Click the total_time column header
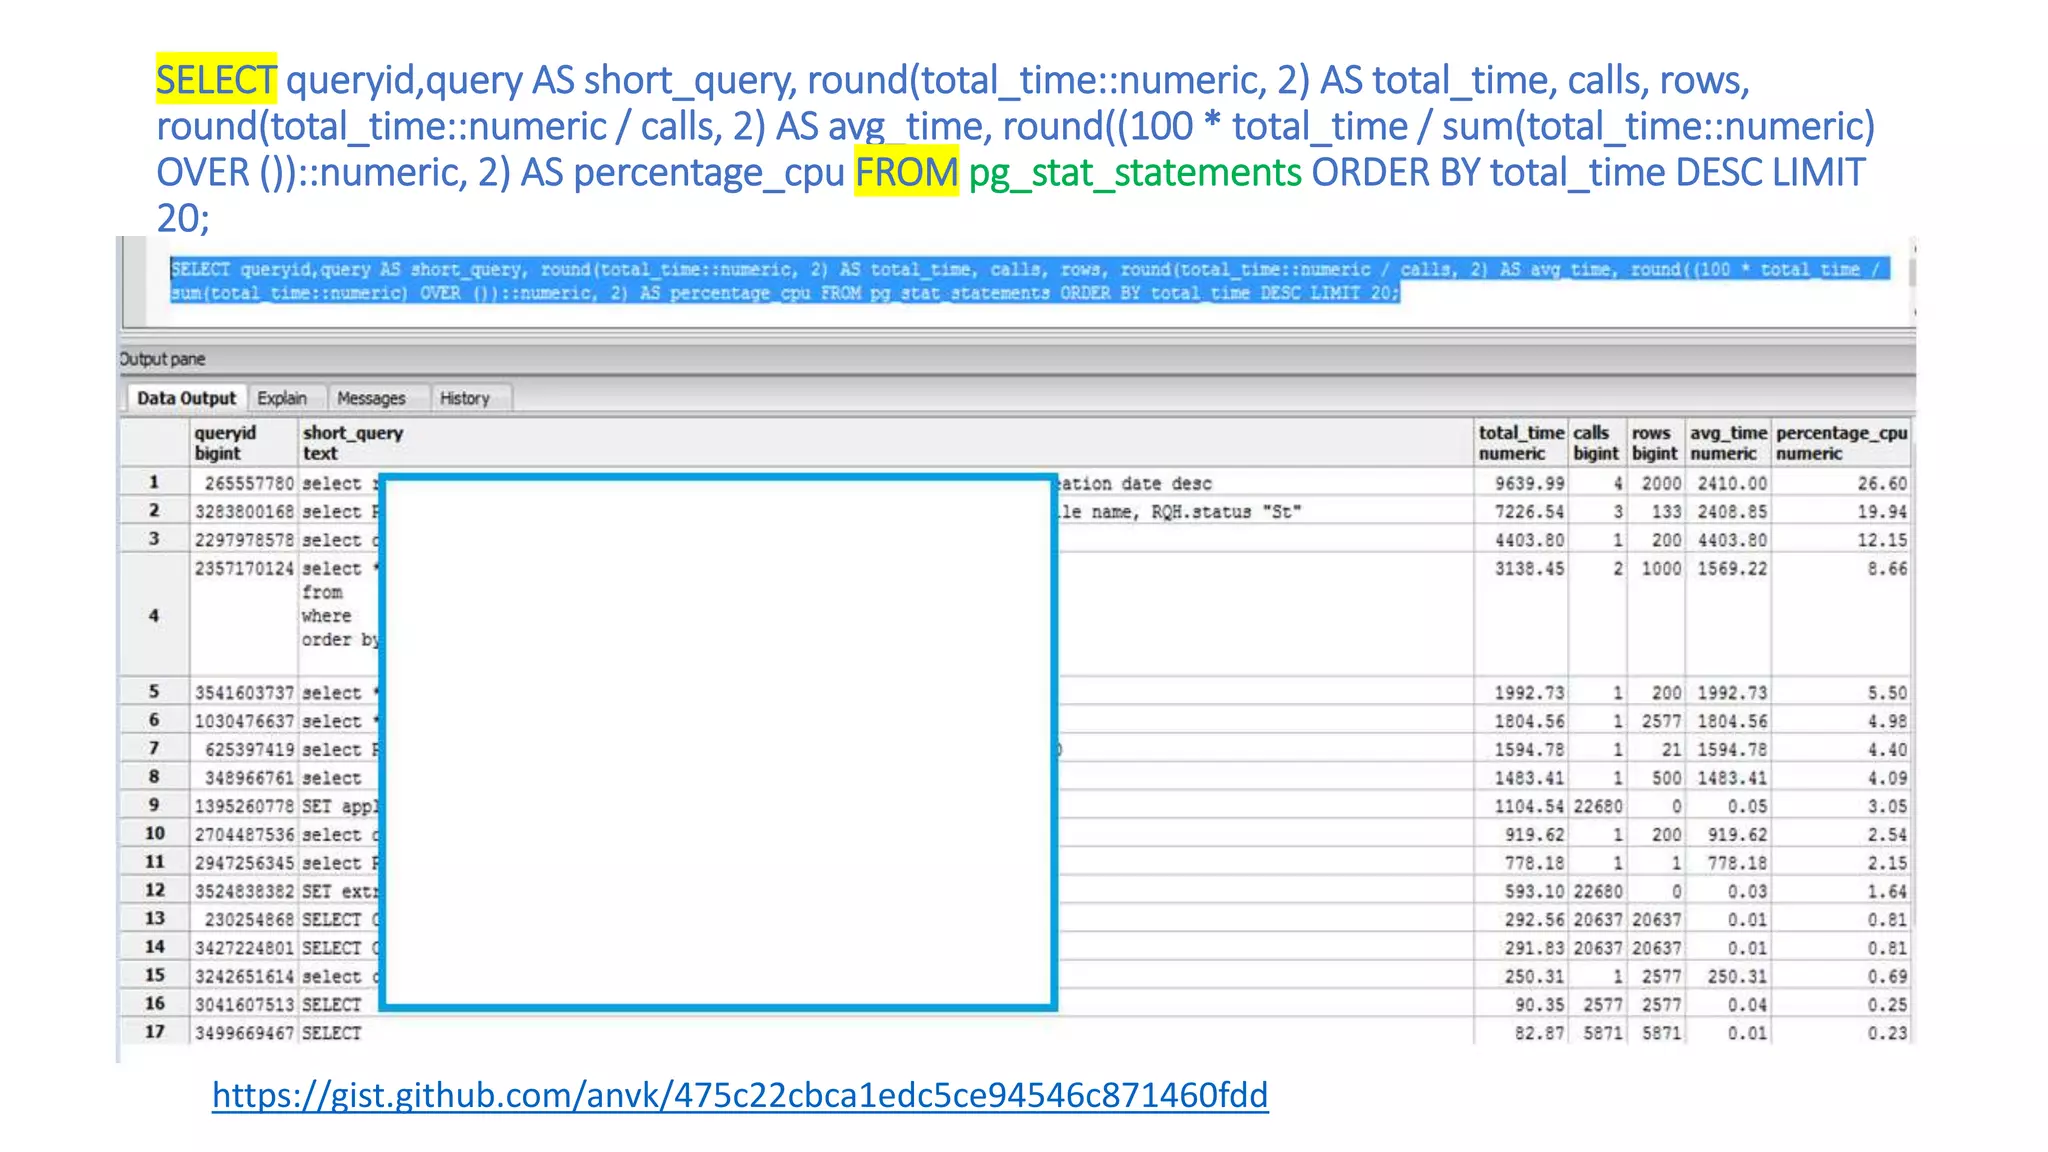 [1521, 442]
